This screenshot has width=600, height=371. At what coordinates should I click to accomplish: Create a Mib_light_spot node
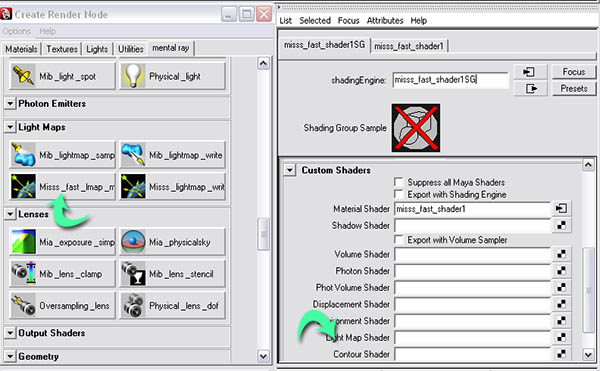[x=62, y=76]
